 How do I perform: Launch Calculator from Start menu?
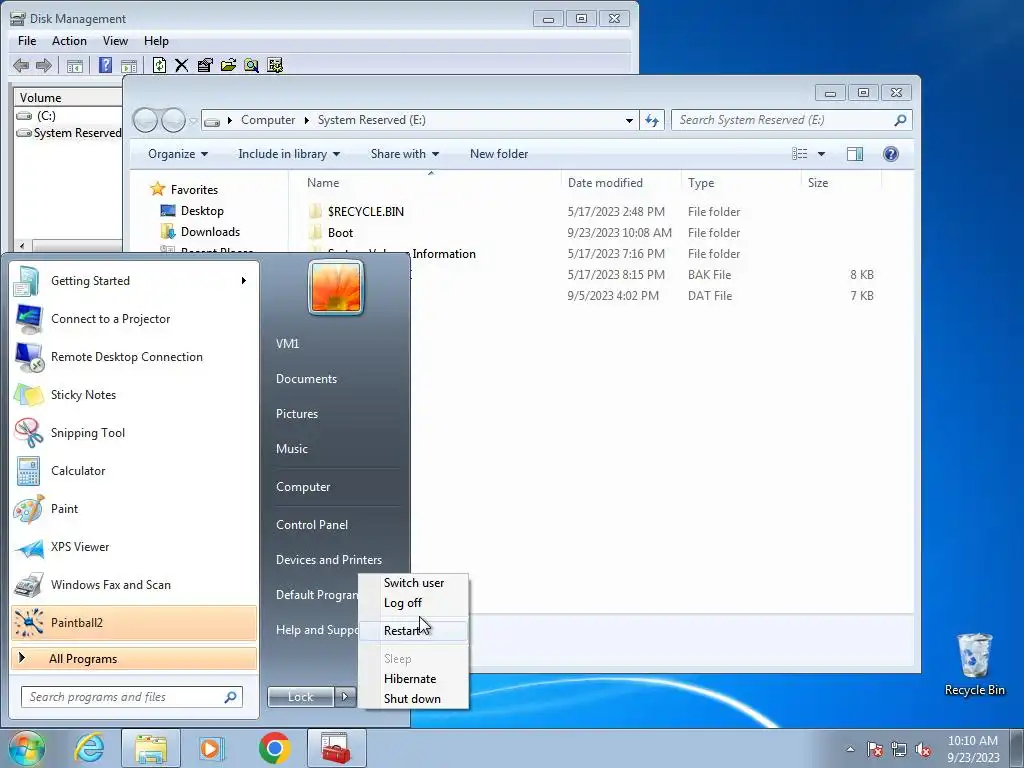(134, 471)
